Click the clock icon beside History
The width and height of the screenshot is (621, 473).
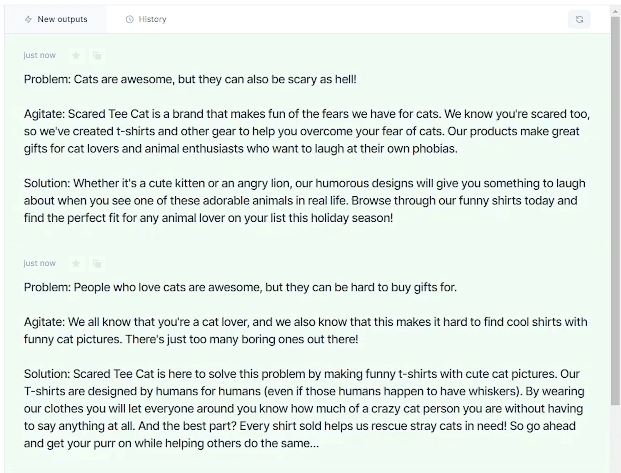click(130, 19)
